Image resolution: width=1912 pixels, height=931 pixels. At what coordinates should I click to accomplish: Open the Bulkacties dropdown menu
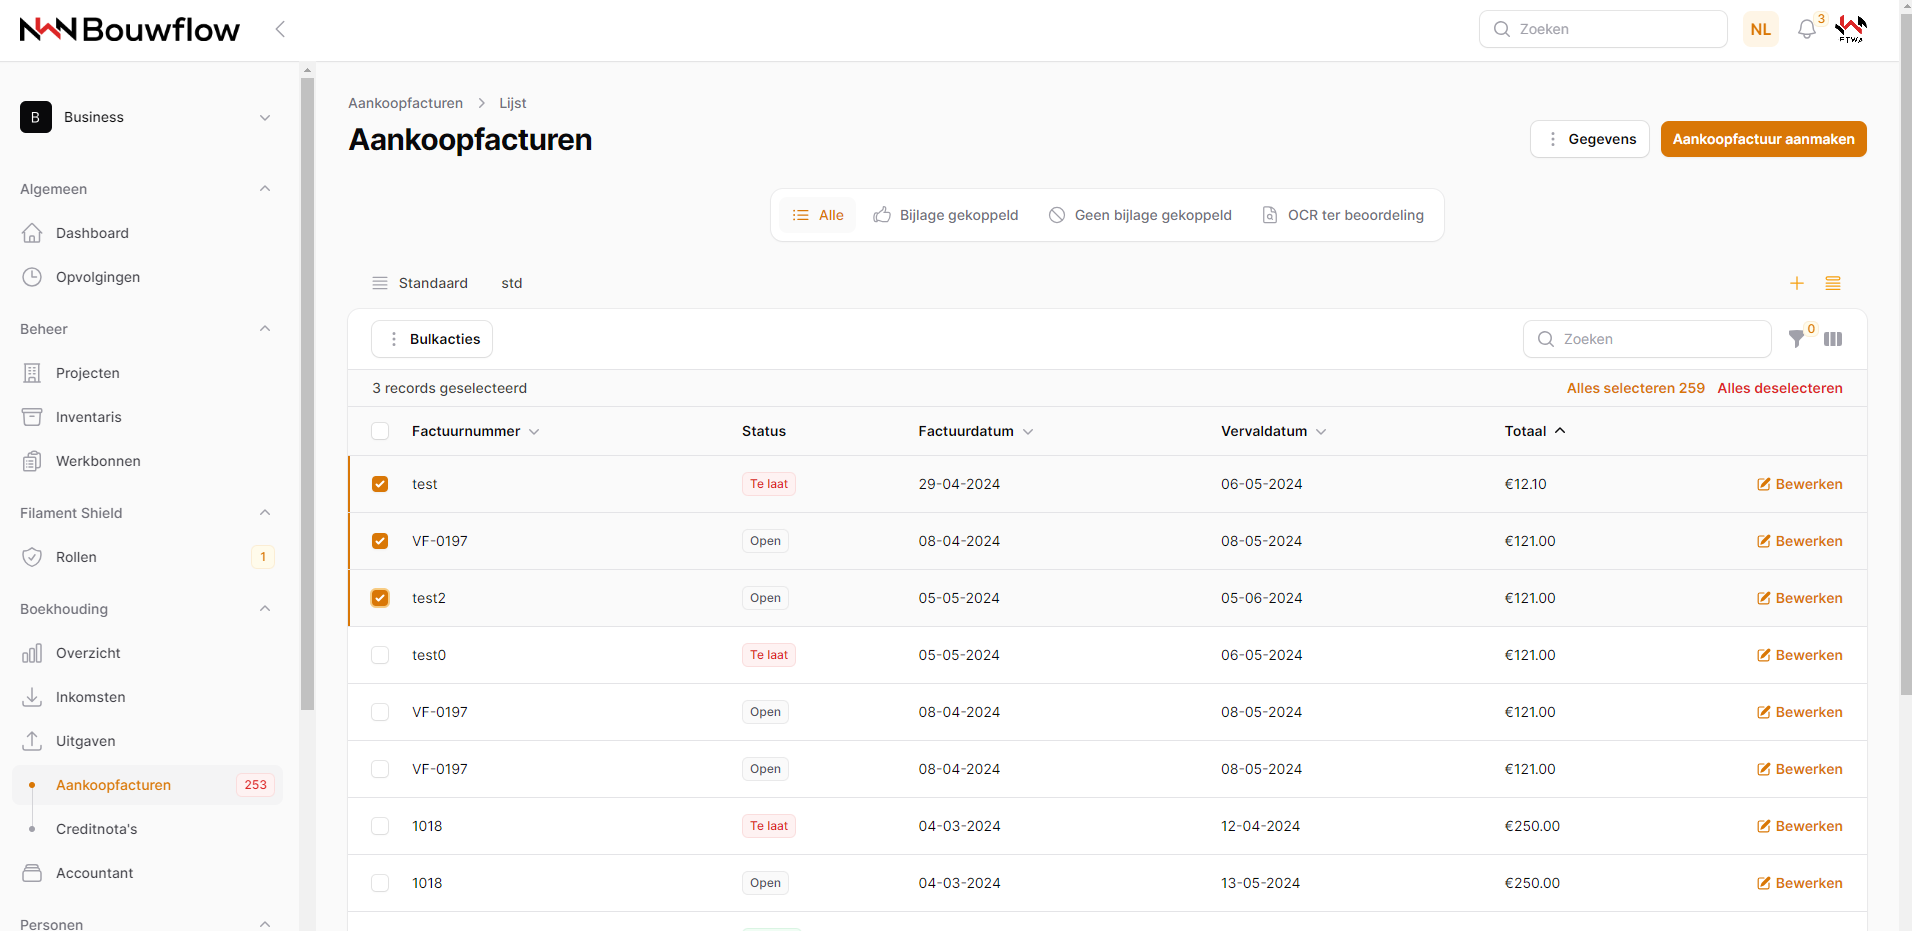pos(432,339)
